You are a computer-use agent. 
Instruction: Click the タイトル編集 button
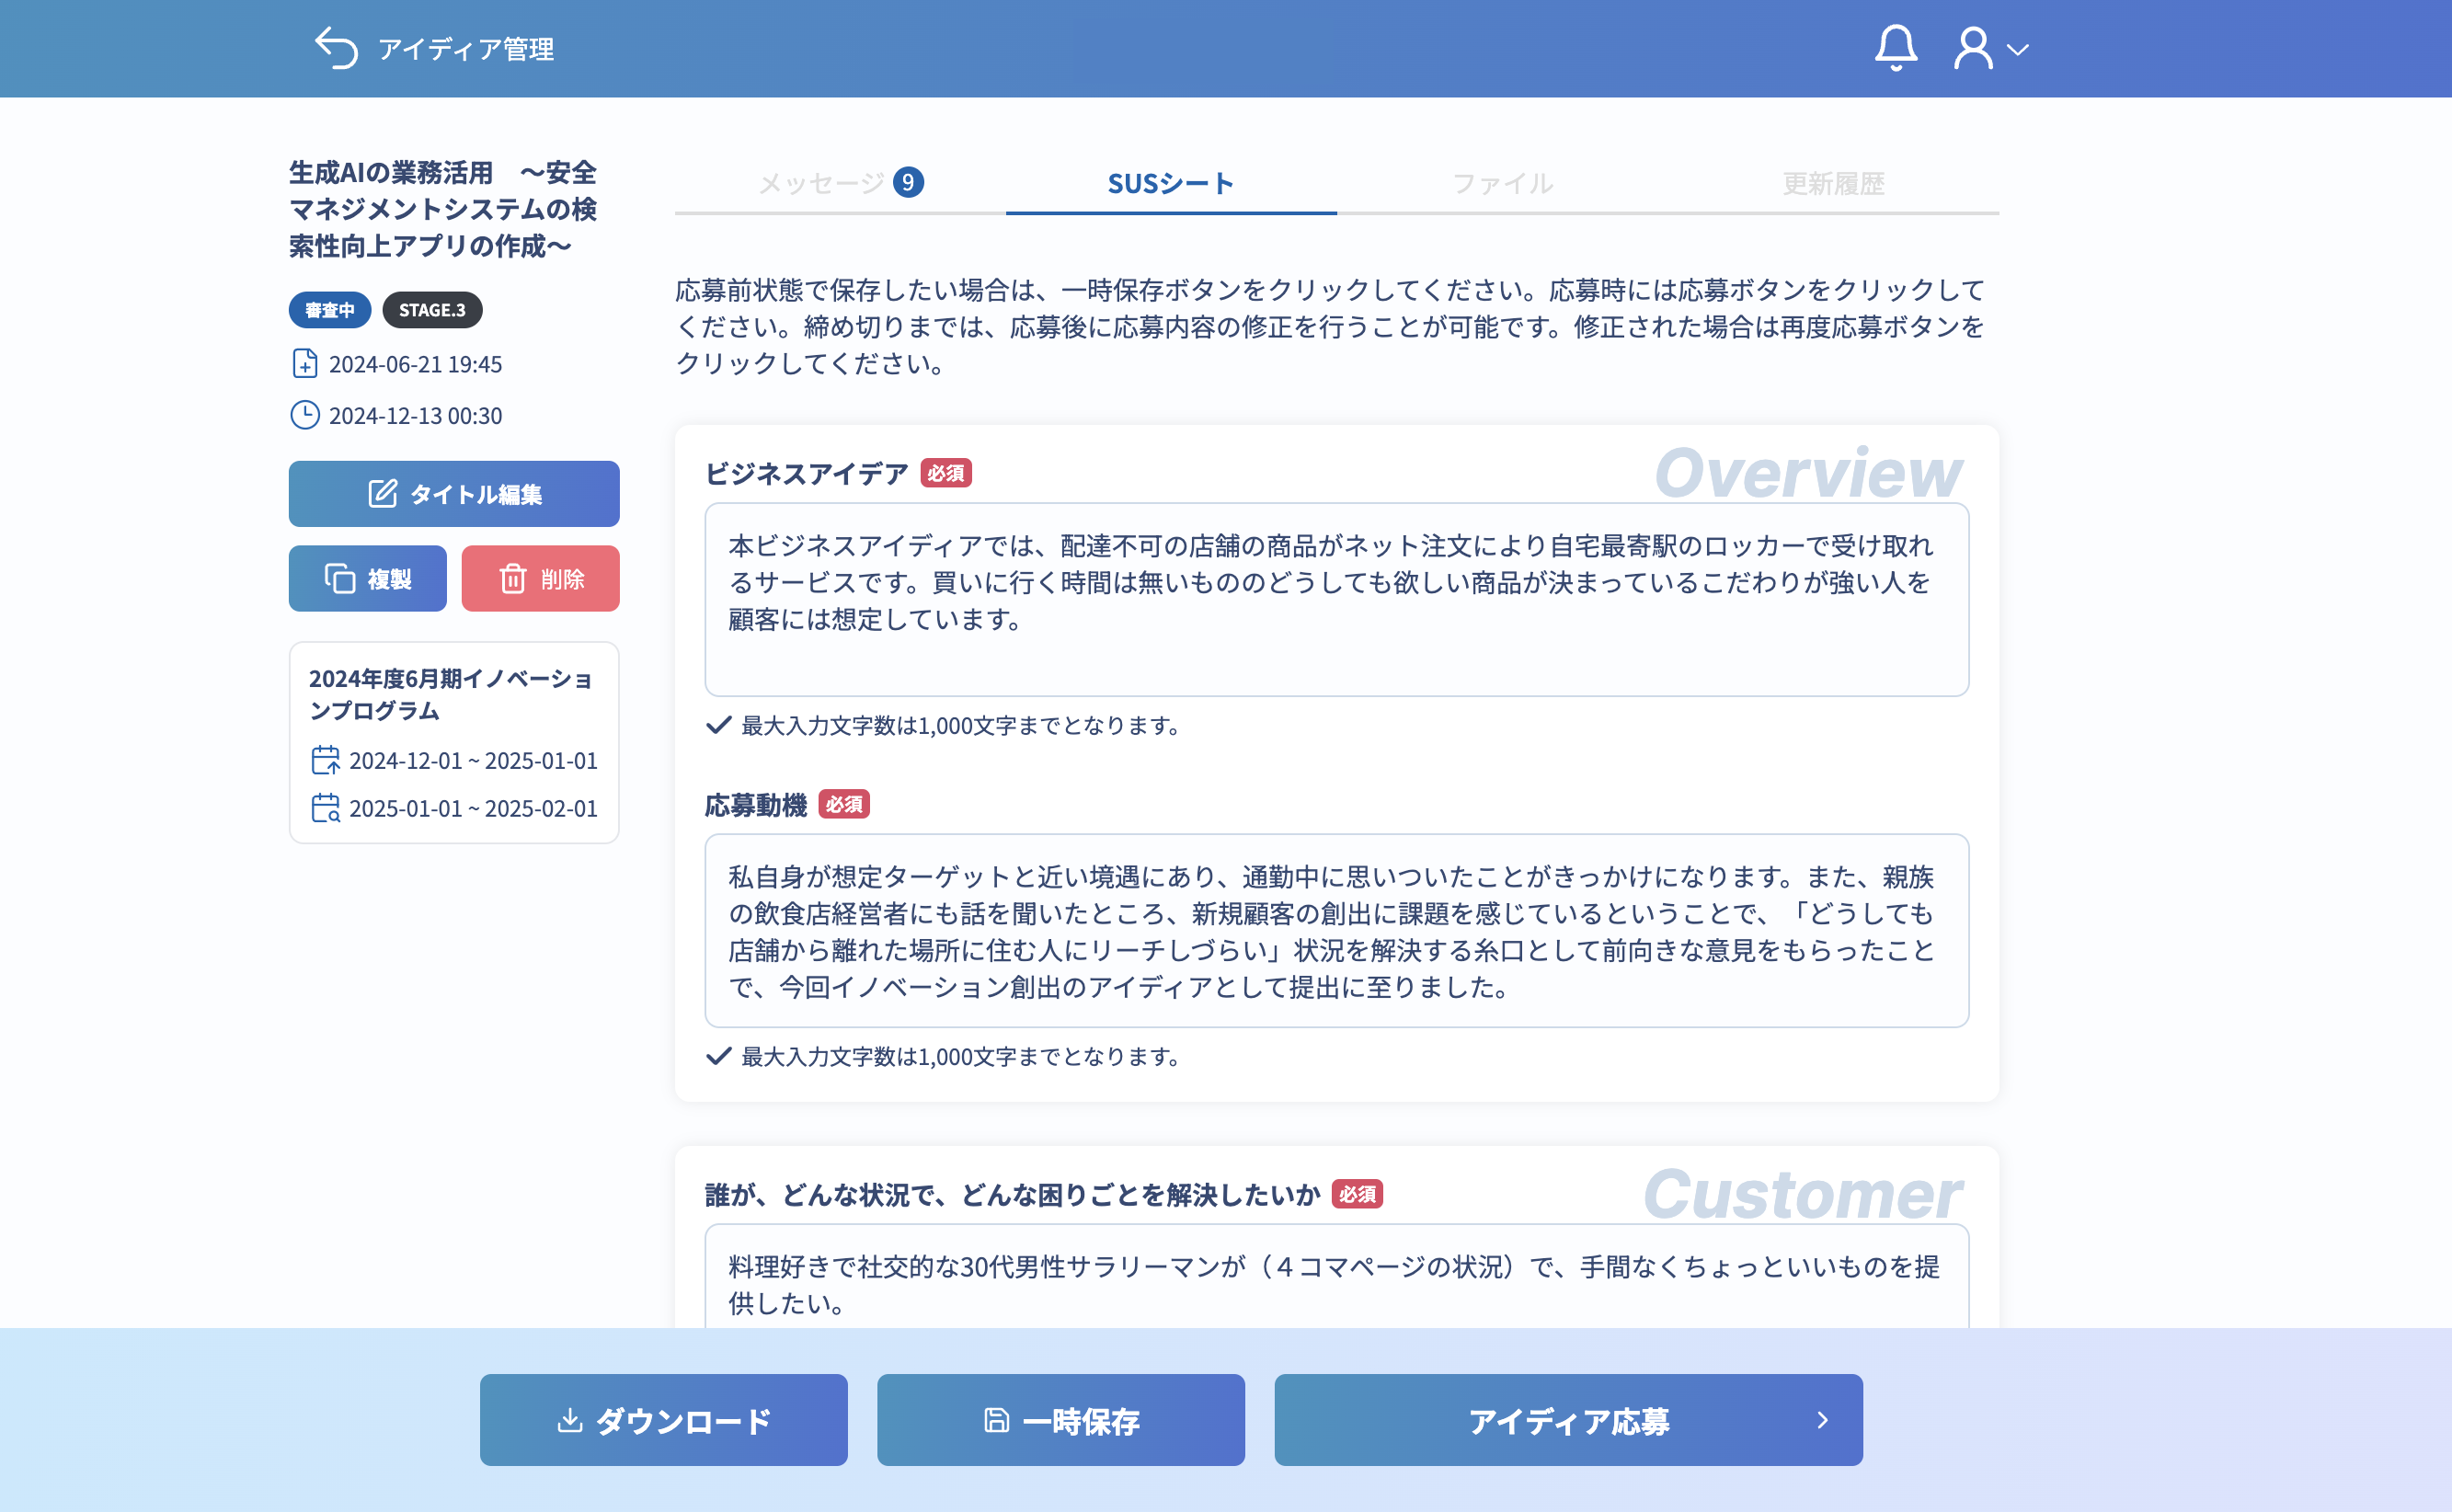coord(454,494)
